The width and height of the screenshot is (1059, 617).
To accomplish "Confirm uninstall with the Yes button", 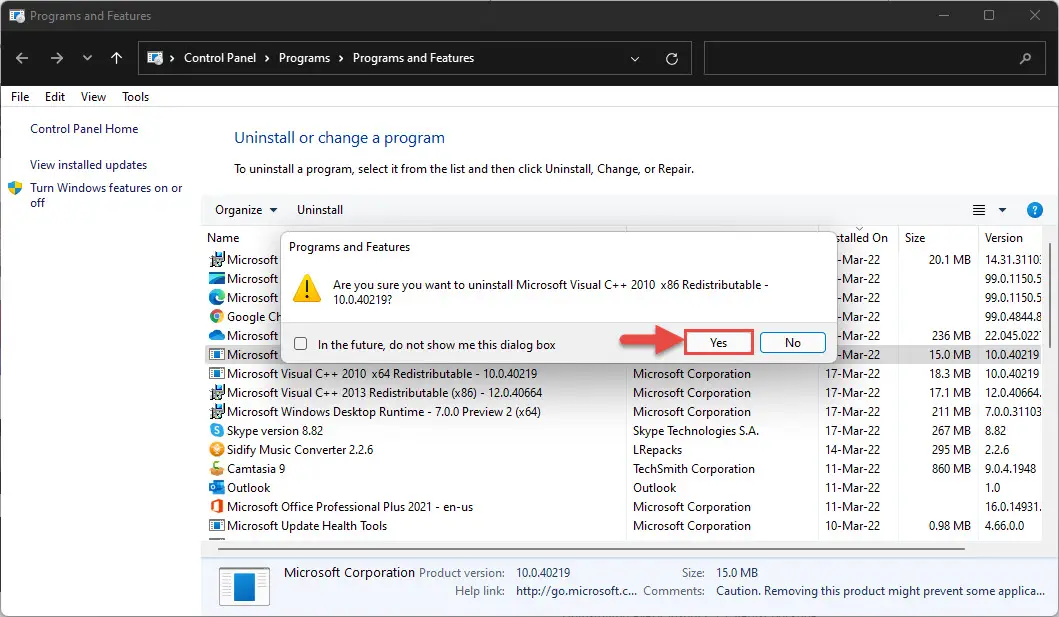I will click(718, 342).
